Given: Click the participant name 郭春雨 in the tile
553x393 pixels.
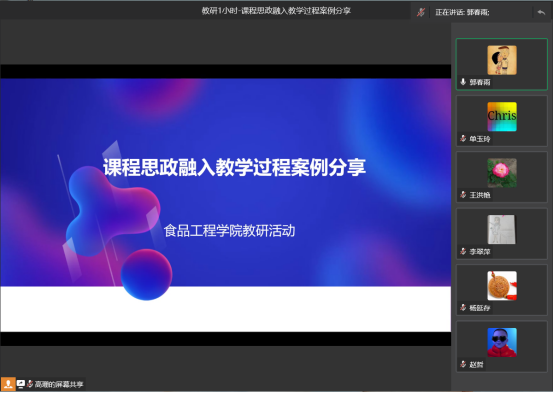Looking at the screenshot, I should click(x=480, y=82).
